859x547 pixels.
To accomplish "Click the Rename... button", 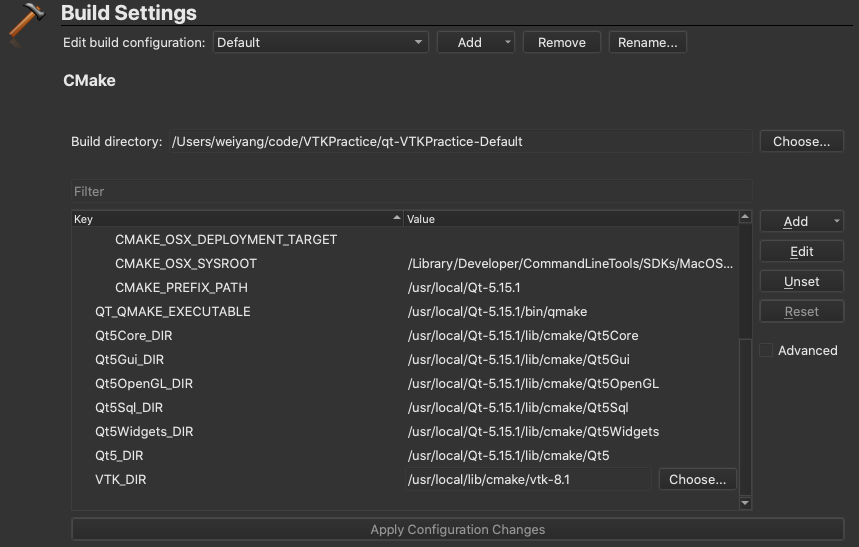I will click(648, 42).
